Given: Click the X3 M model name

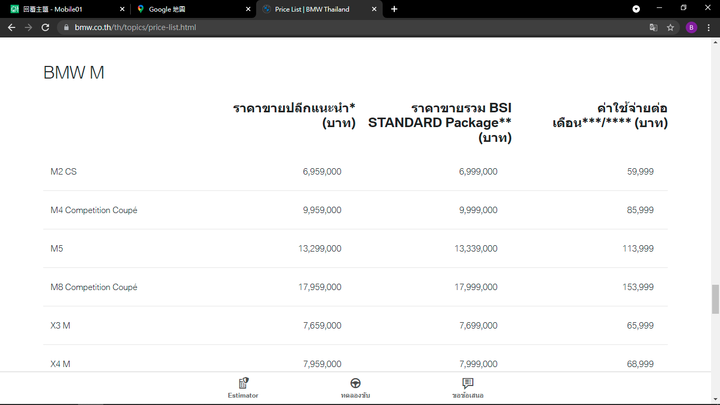Looking at the screenshot, I should click(x=60, y=326).
